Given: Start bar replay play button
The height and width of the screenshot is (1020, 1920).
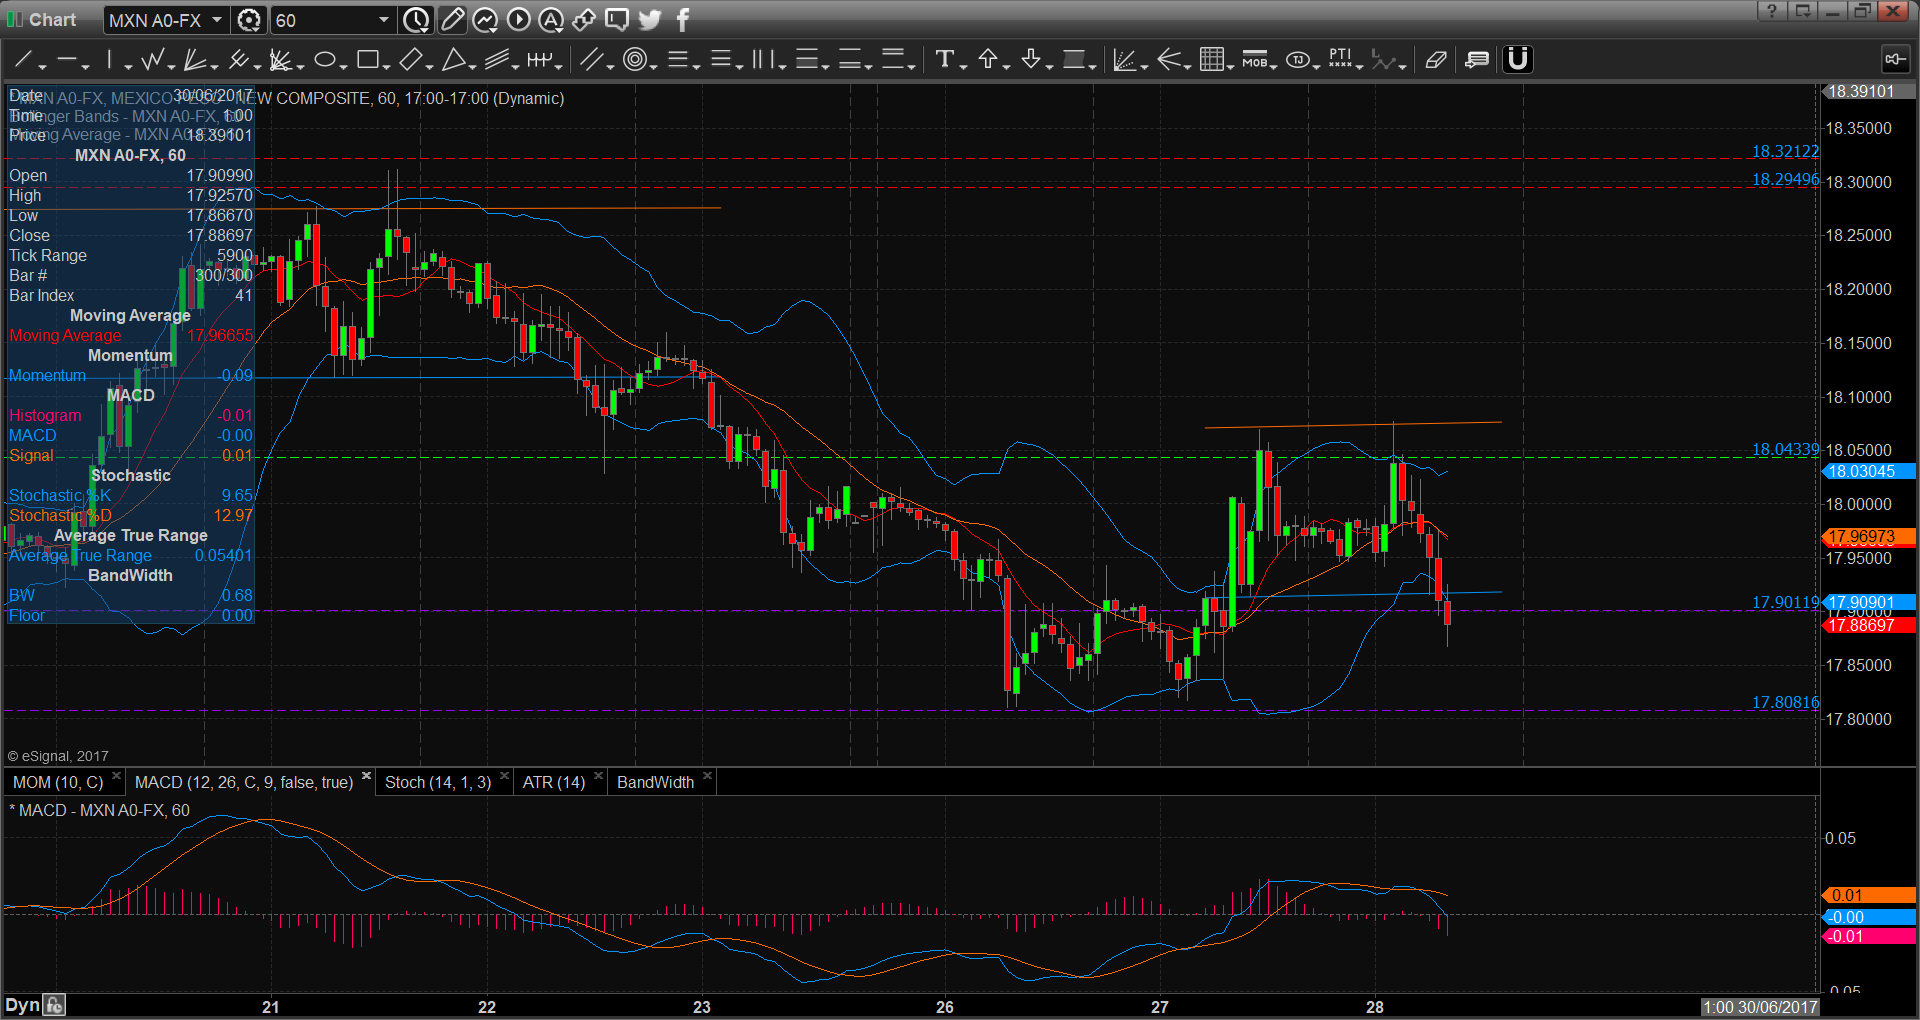Looking at the screenshot, I should [x=518, y=20].
